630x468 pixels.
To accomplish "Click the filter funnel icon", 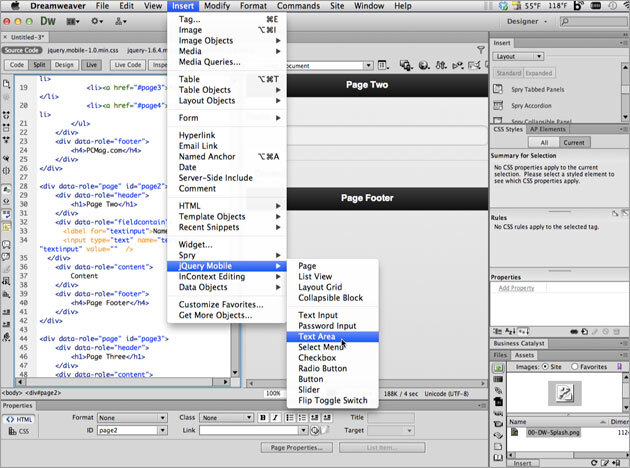I will click(481, 50).
